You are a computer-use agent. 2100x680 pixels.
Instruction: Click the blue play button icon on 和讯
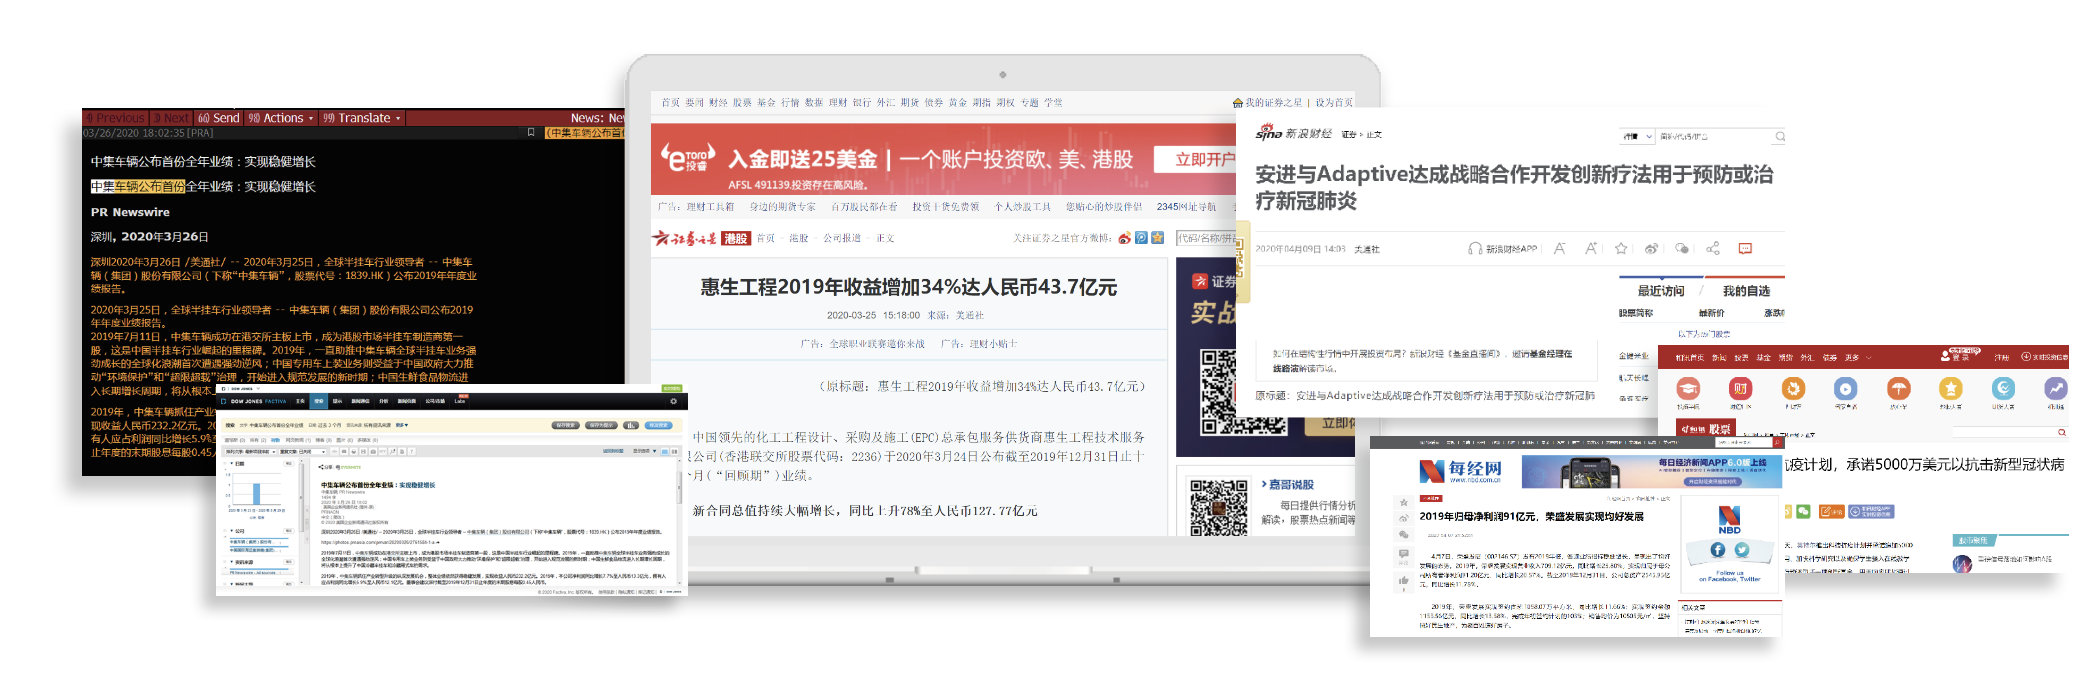[x=1845, y=388]
